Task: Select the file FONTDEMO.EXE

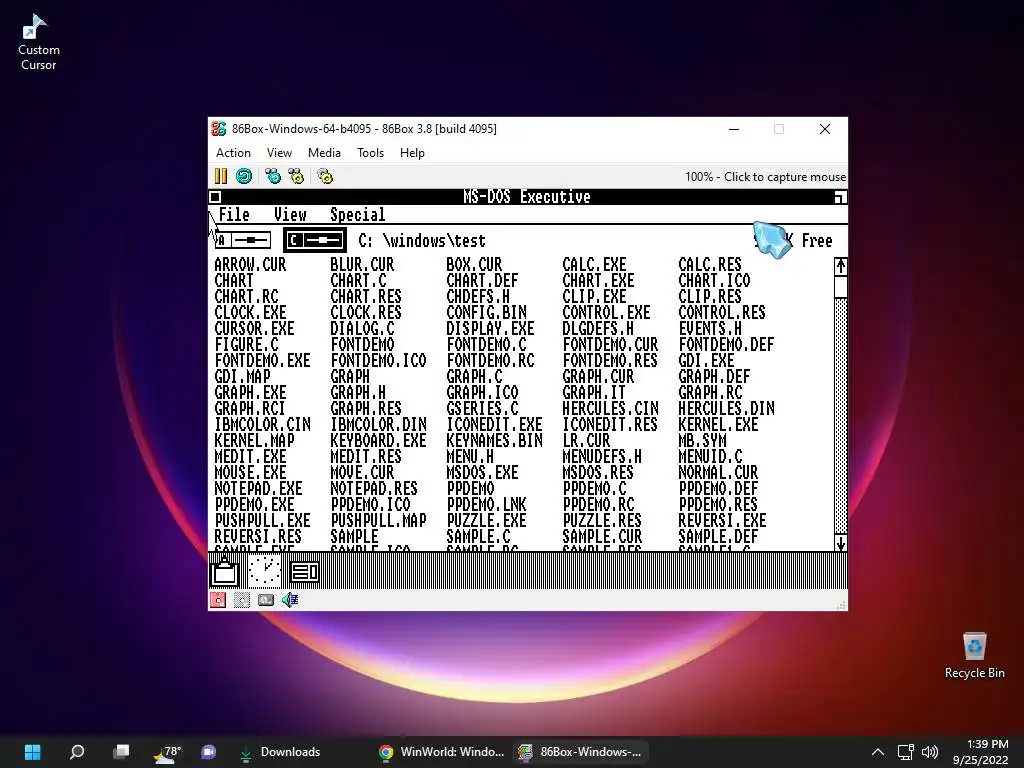Action: [262, 360]
